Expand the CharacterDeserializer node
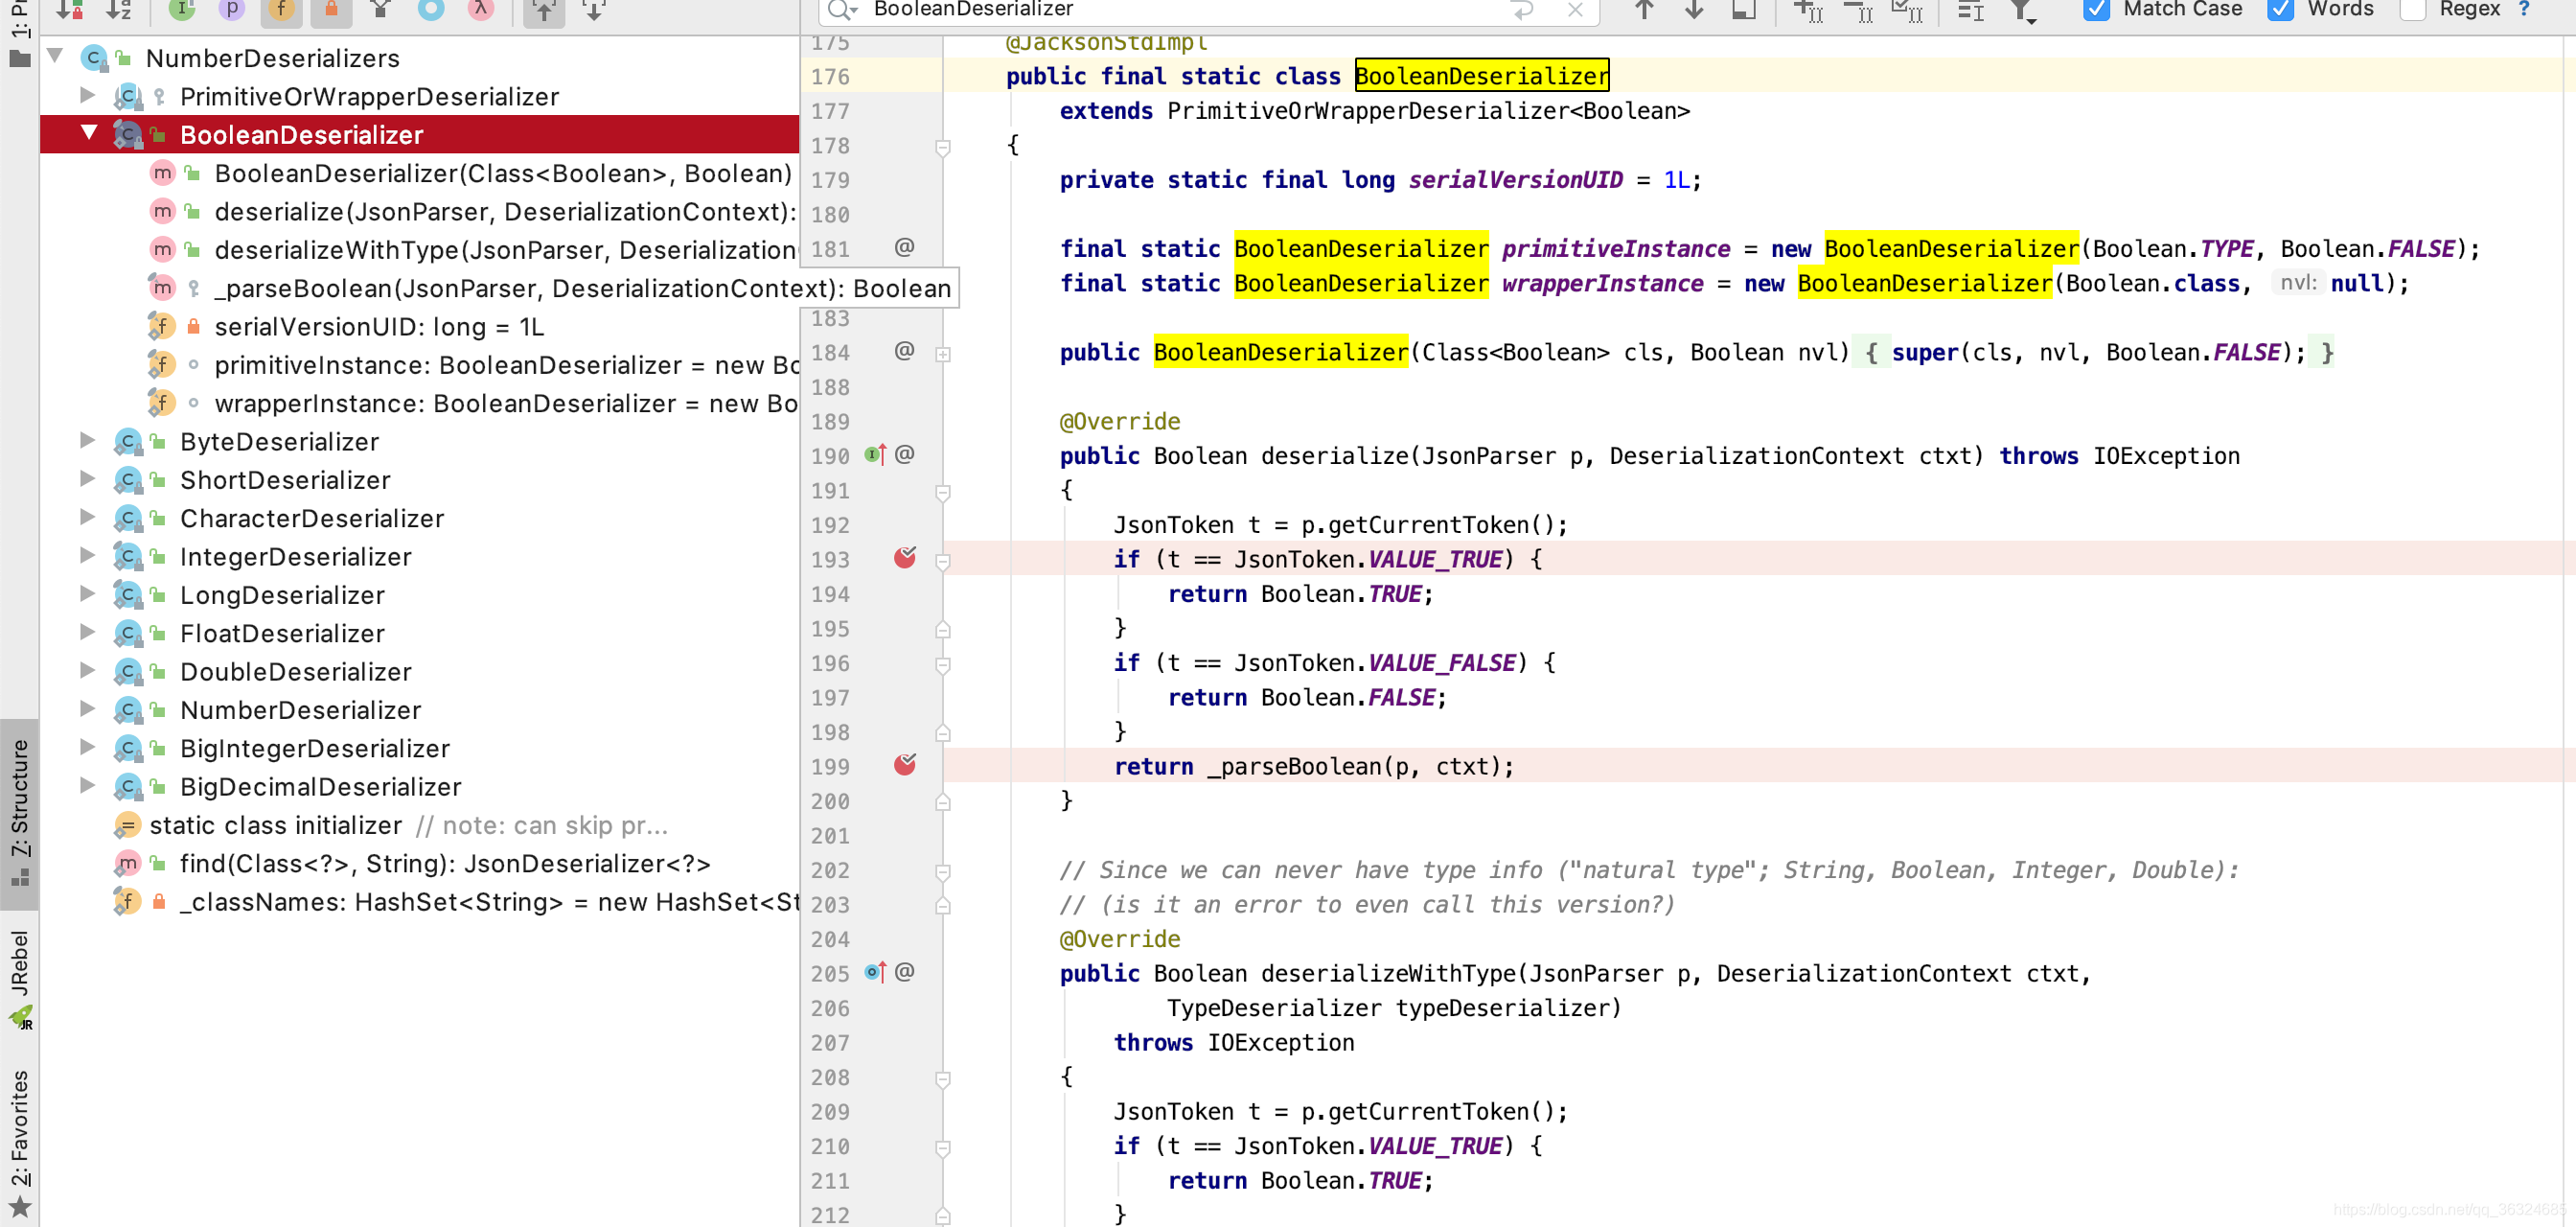This screenshot has width=2576, height=1227. click(88, 517)
